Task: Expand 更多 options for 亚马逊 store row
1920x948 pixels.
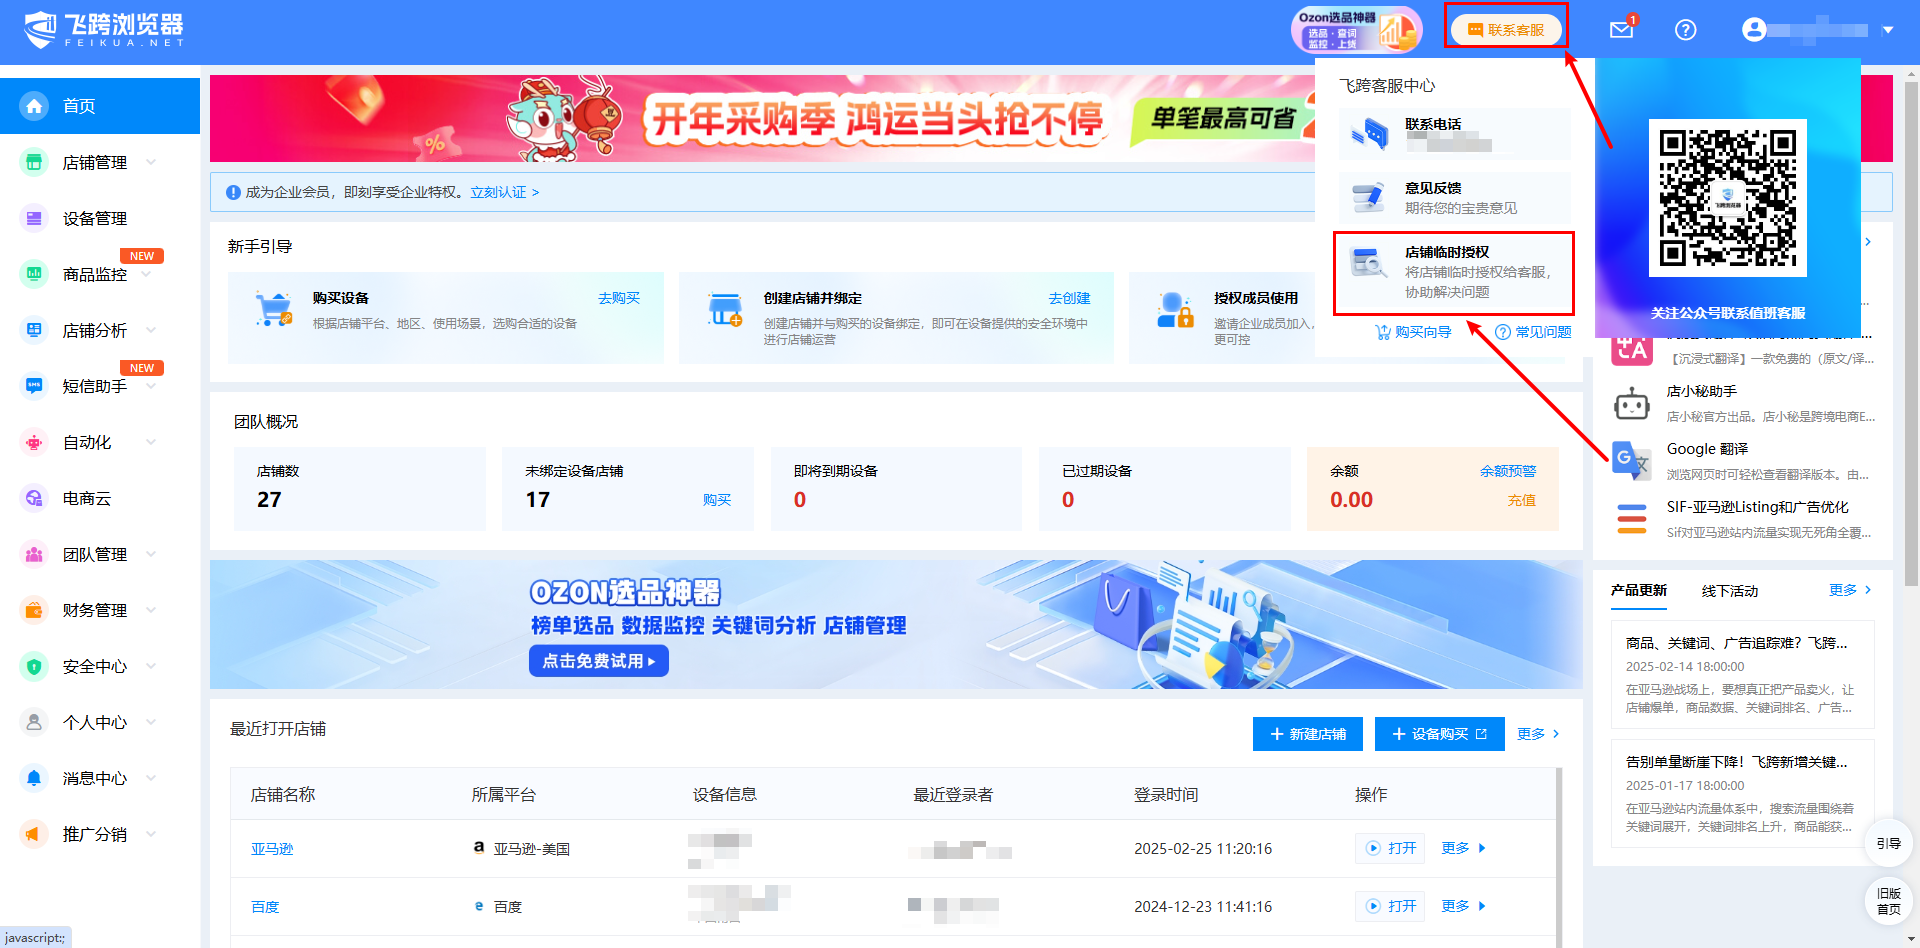Action: coord(1463,848)
